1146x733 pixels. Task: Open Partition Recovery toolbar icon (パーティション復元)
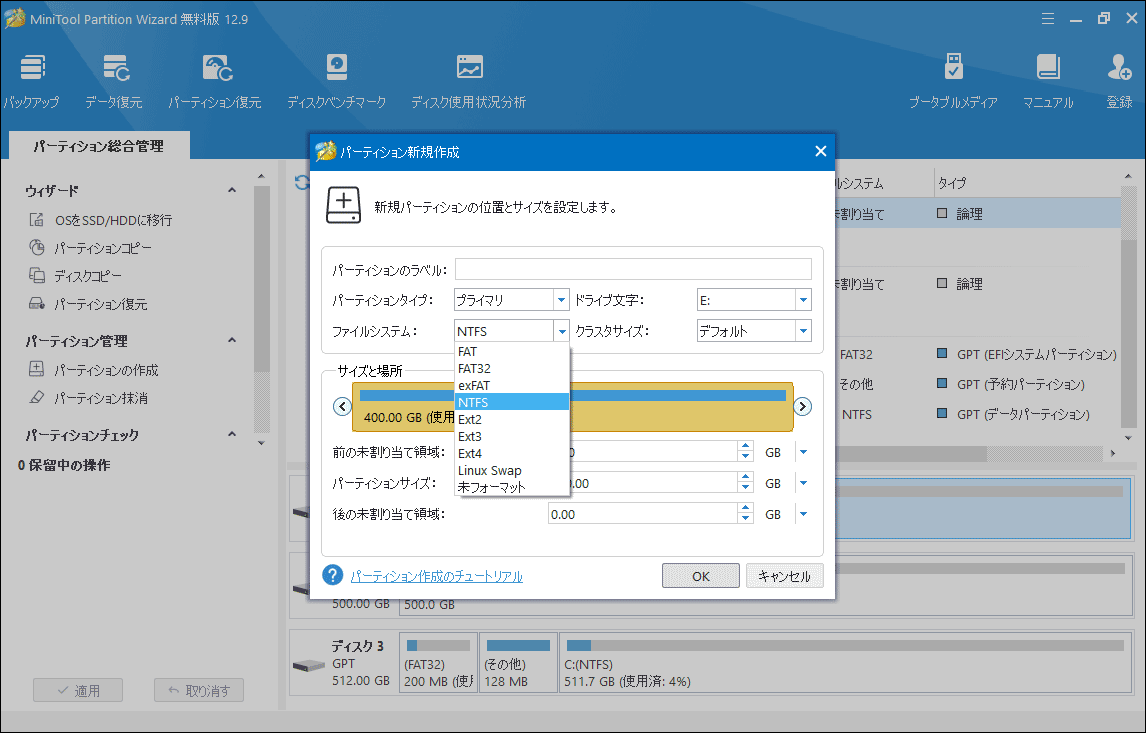[x=215, y=81]
